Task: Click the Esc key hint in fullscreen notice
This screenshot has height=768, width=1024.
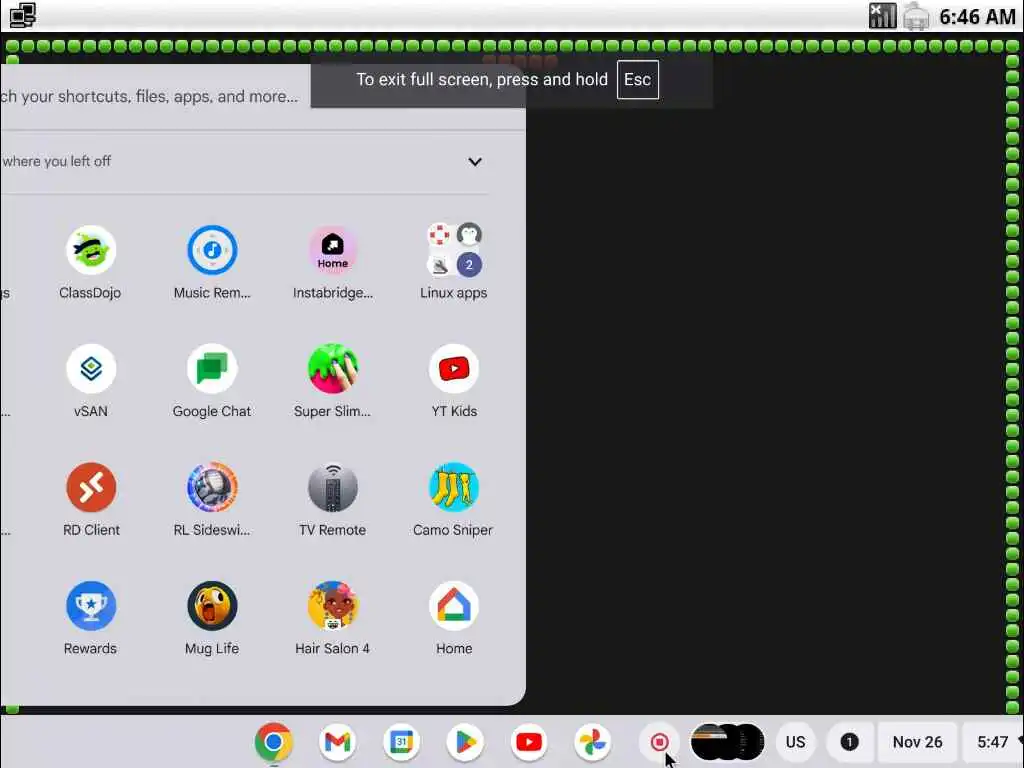Action: (637, 80)
